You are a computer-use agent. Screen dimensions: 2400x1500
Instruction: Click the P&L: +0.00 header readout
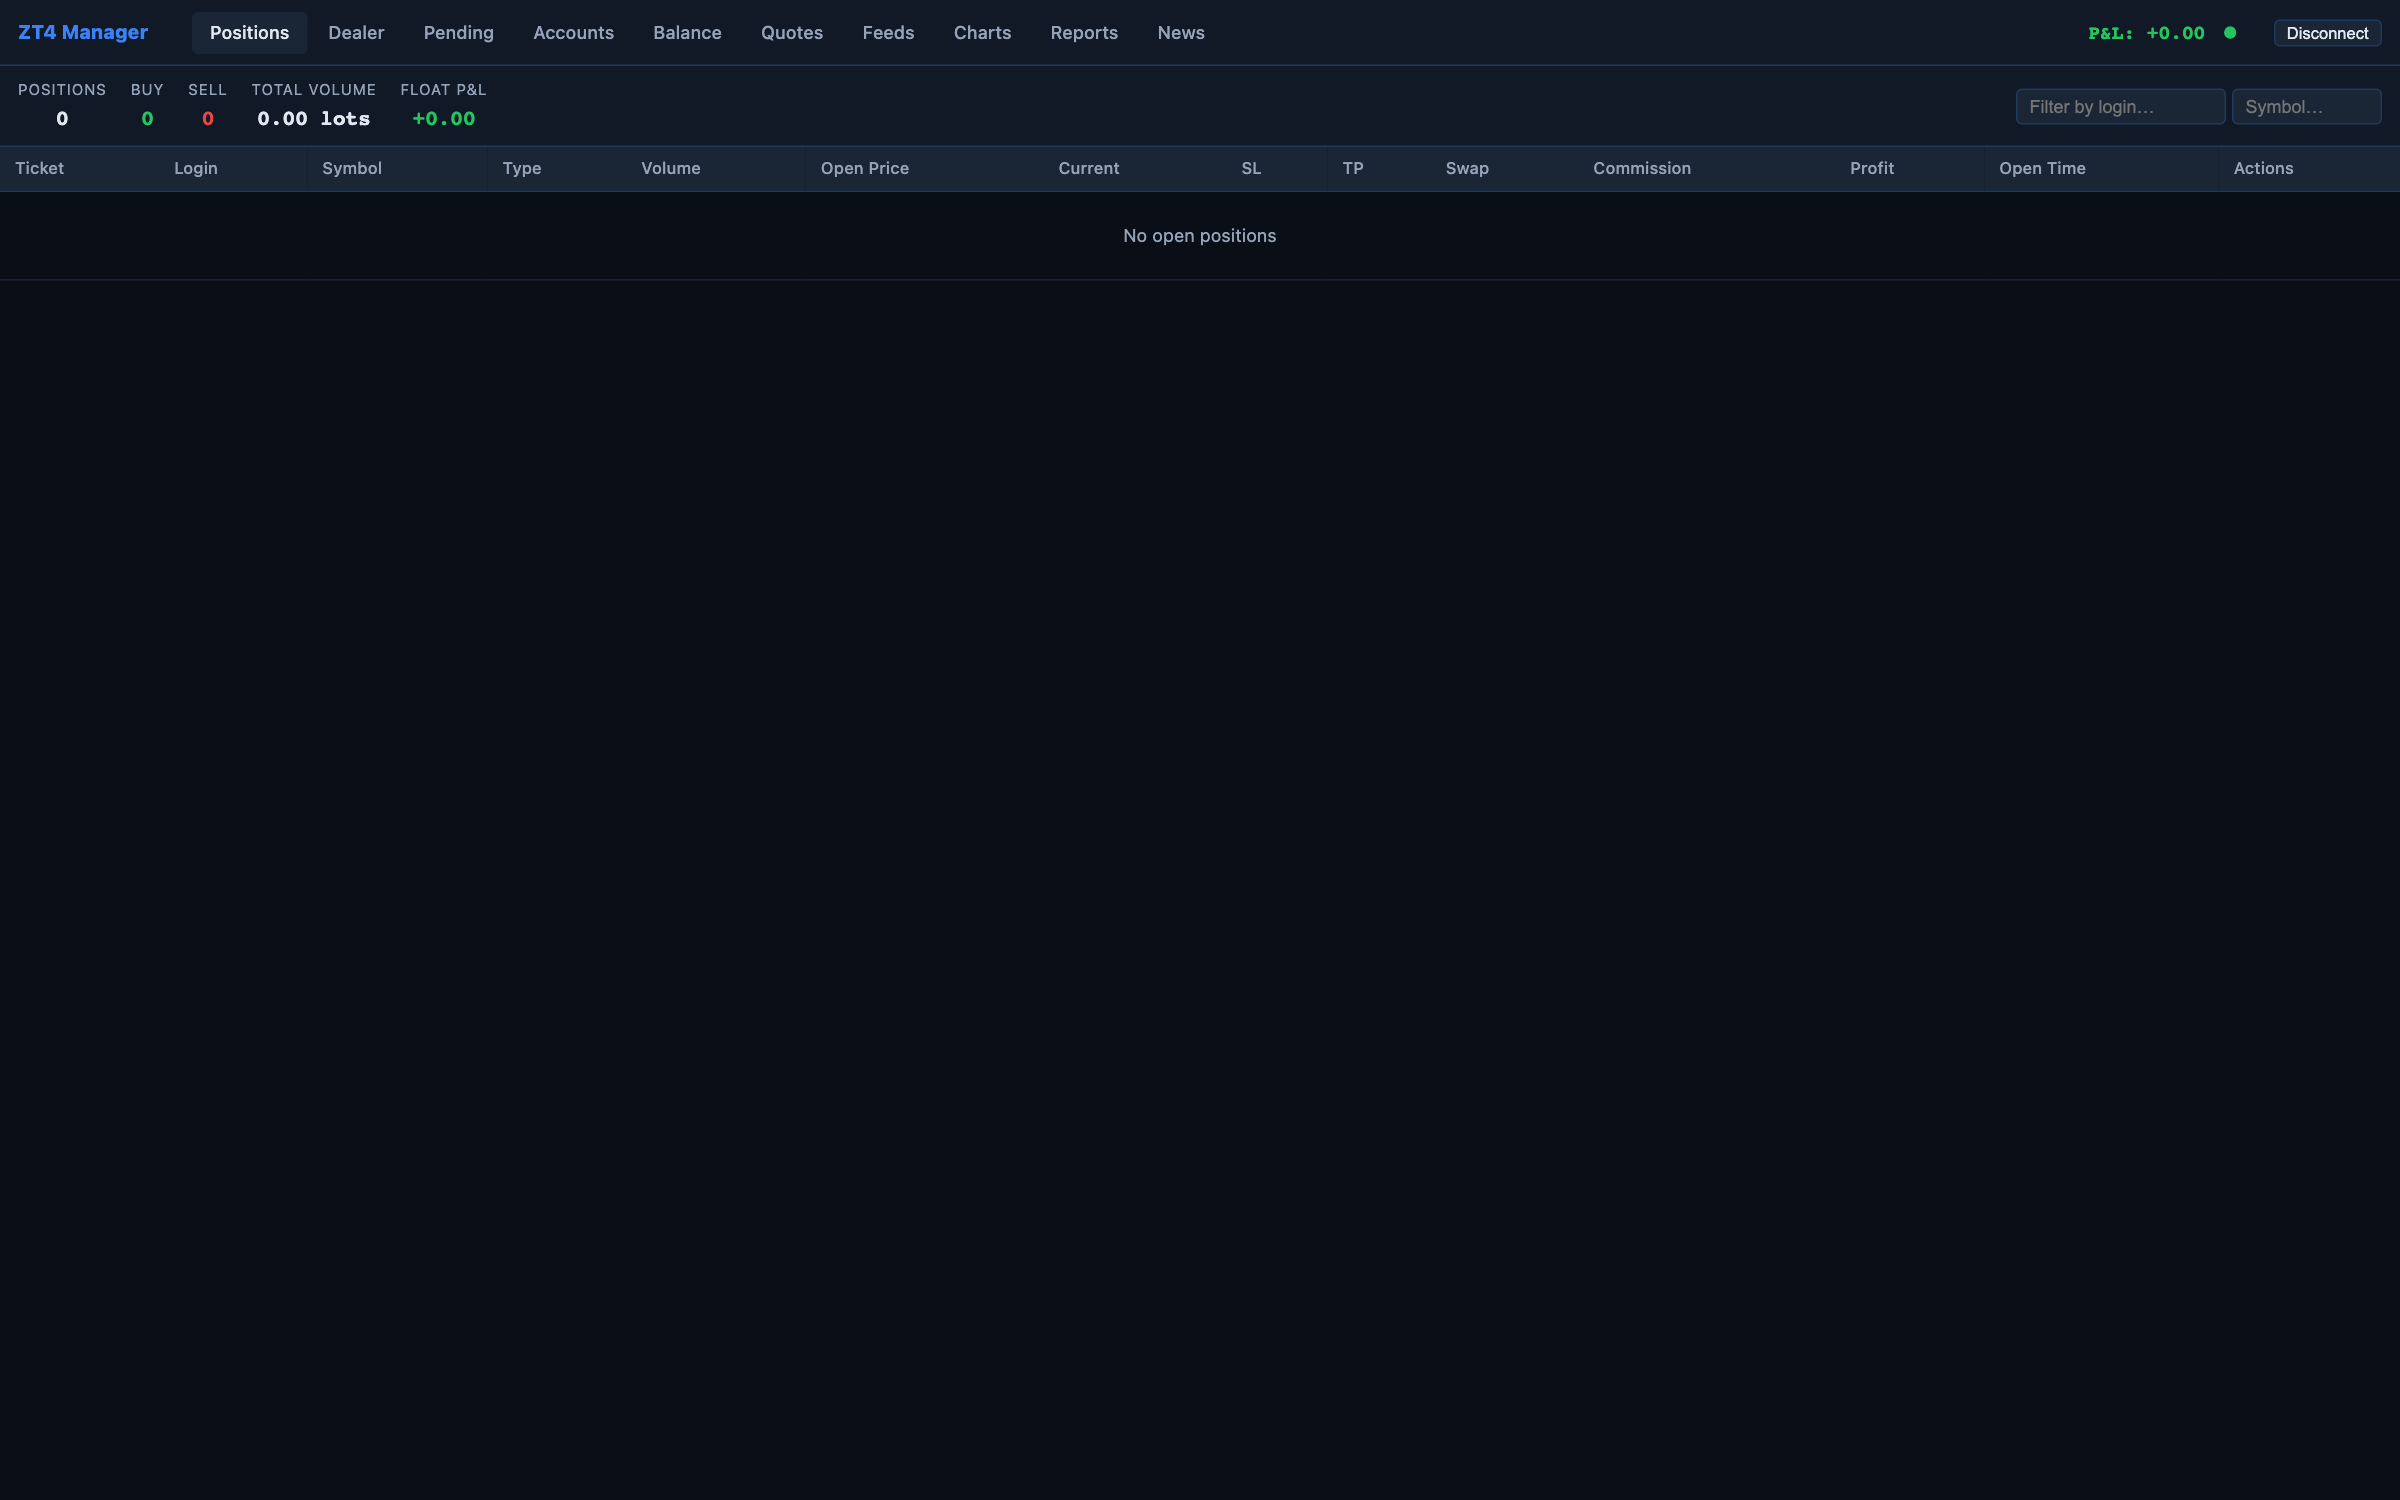coord(2146,33)
